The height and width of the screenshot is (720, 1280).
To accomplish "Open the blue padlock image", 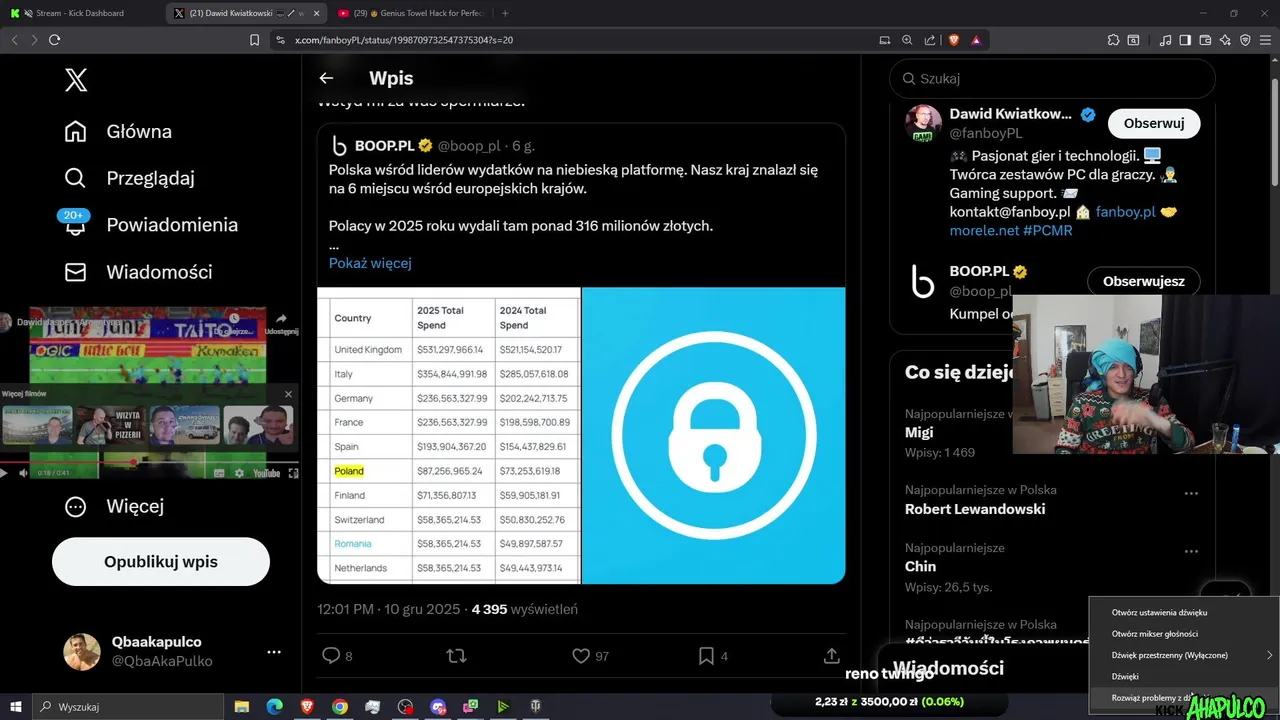I will [713, 435].
